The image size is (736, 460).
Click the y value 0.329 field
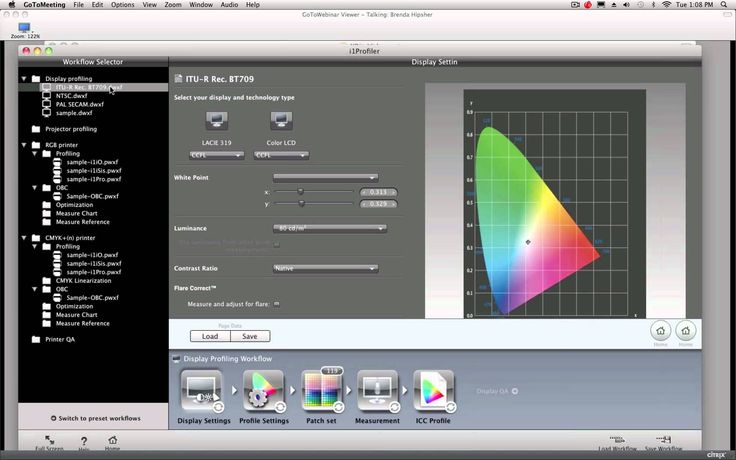point(378,204)
